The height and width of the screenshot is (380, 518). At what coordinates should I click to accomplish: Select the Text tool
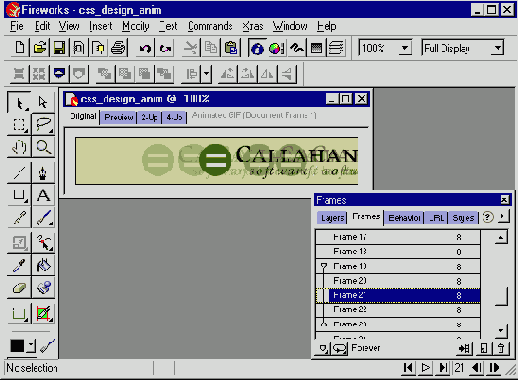point(44,196)
